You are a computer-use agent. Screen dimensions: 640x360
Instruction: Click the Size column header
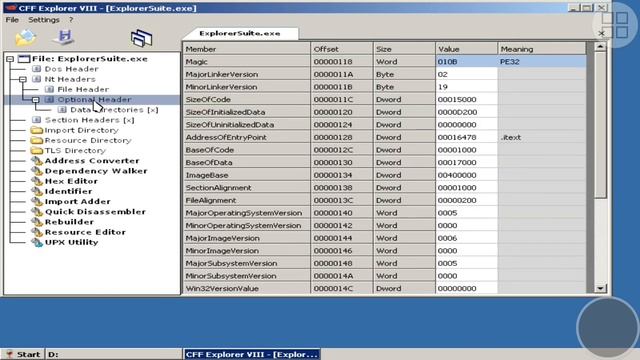(x=404, y=49)
